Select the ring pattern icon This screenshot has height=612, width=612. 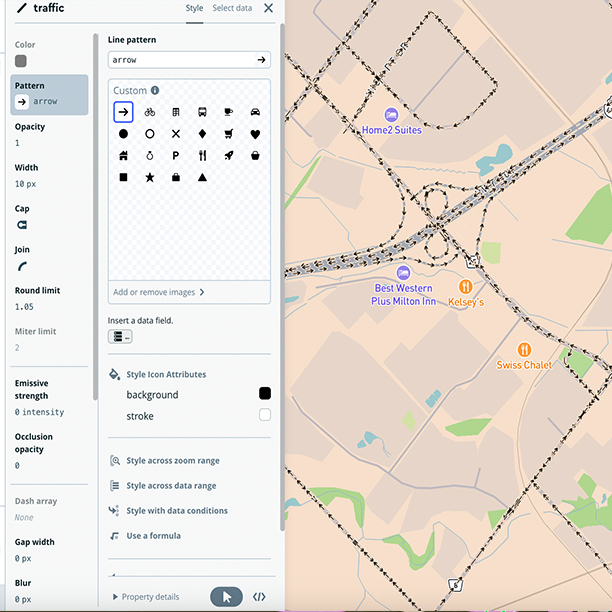(149, 156)
